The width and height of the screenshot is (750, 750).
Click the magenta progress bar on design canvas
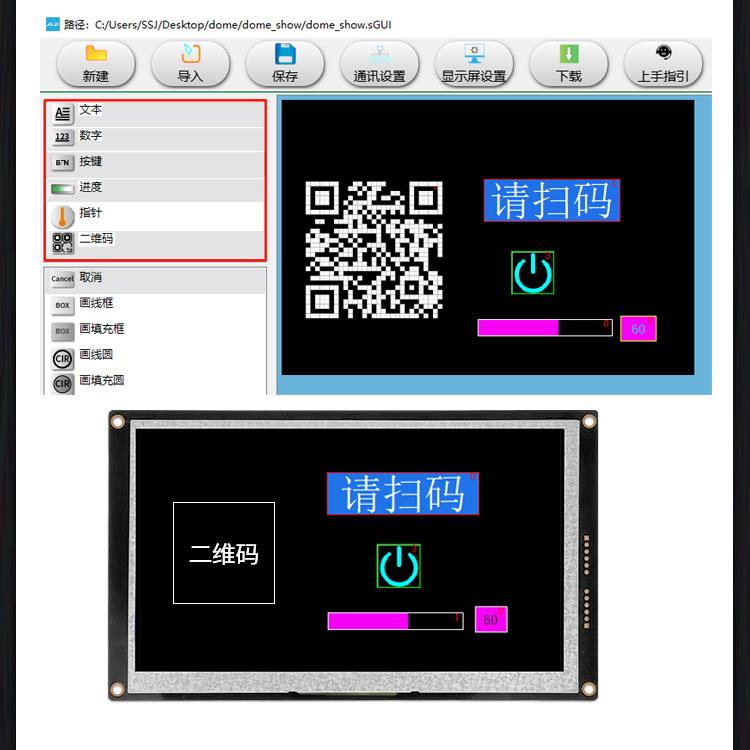pos(545,328)
